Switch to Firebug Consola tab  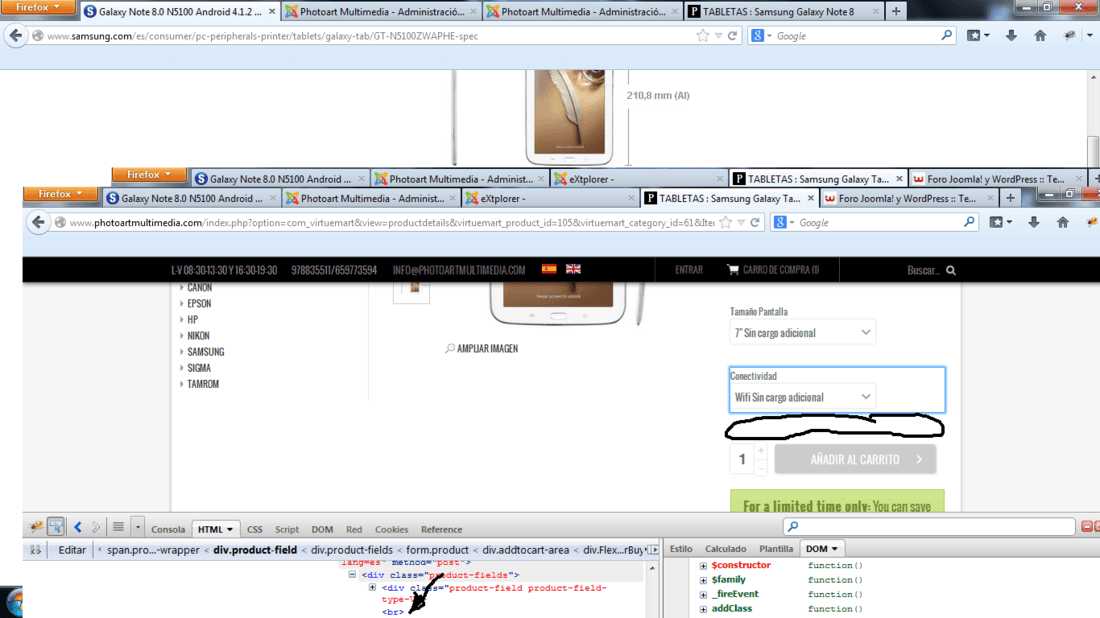pyautogui.click(x=168, y=530)
